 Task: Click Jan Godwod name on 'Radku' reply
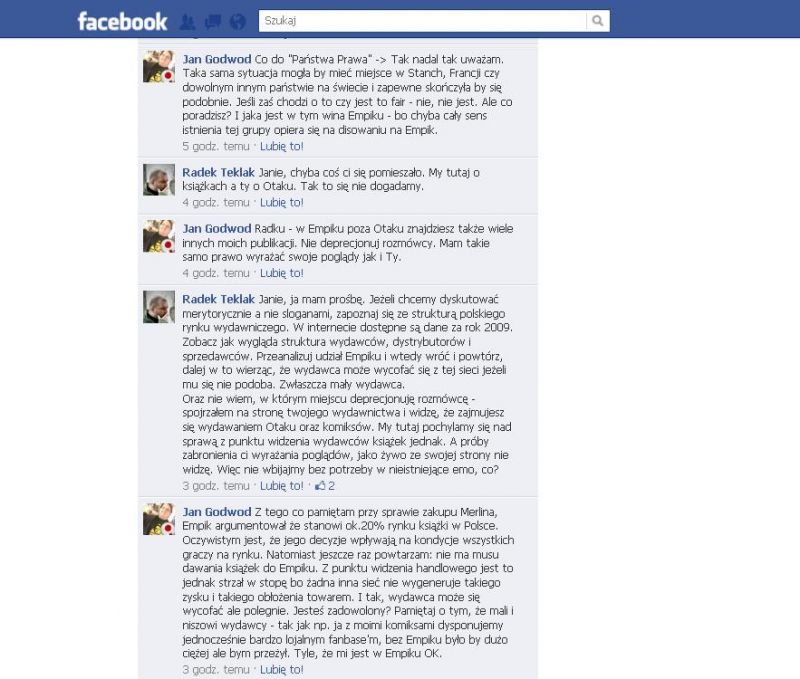pos(217,229)
